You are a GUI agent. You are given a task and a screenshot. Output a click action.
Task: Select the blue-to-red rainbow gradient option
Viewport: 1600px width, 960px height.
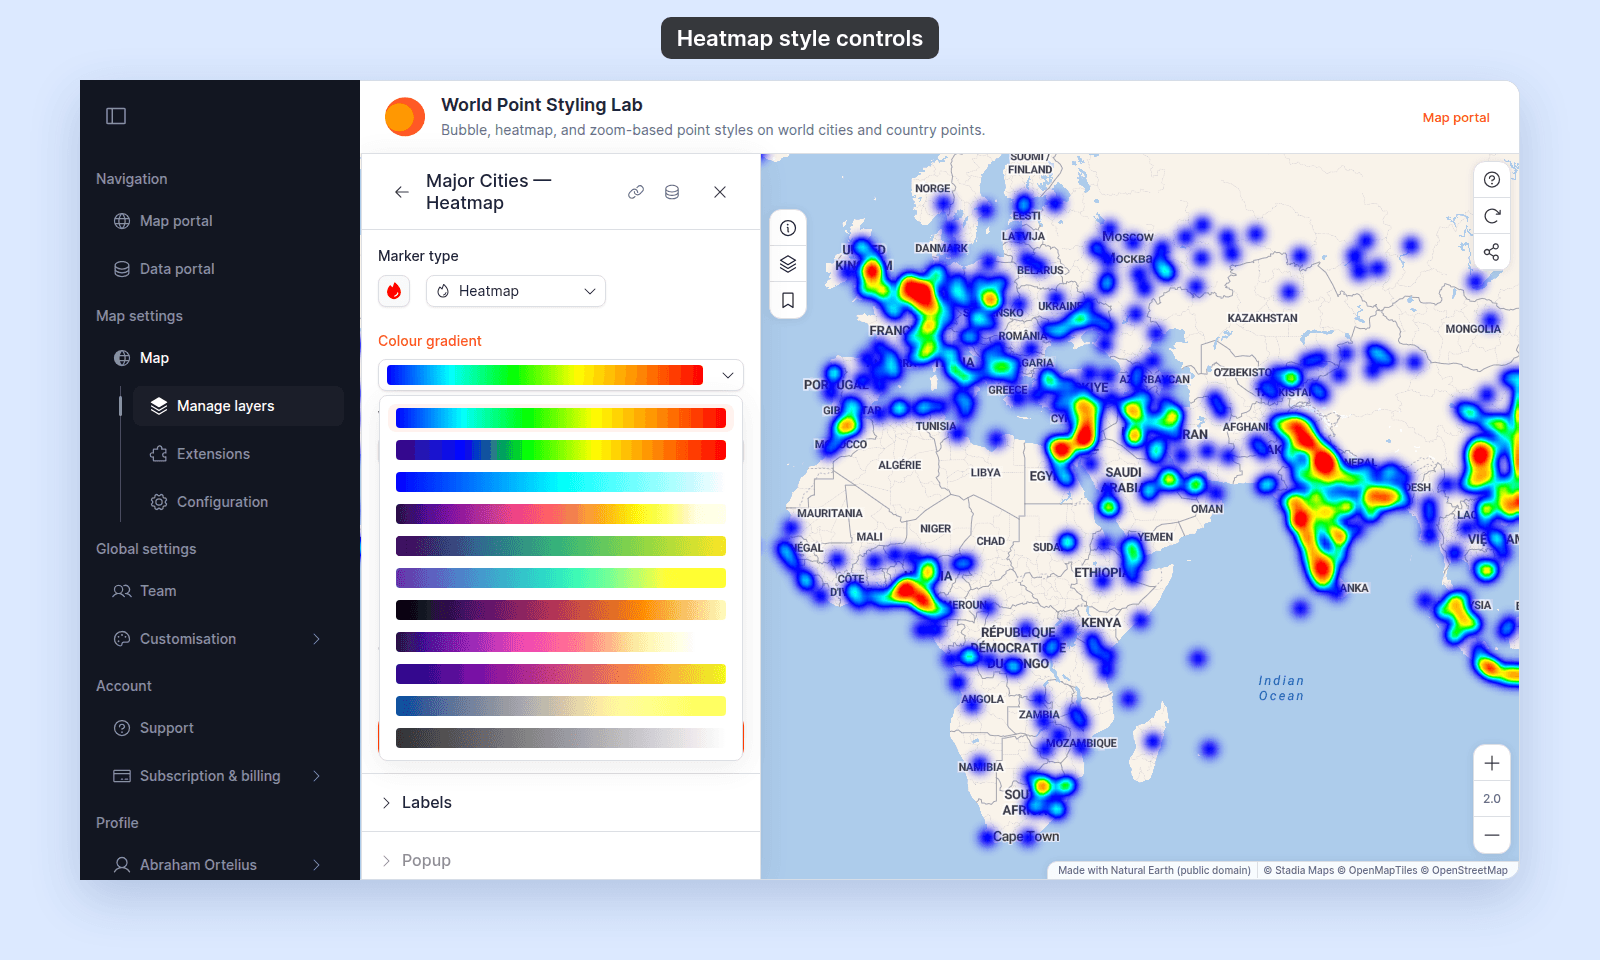click(561, 418)
